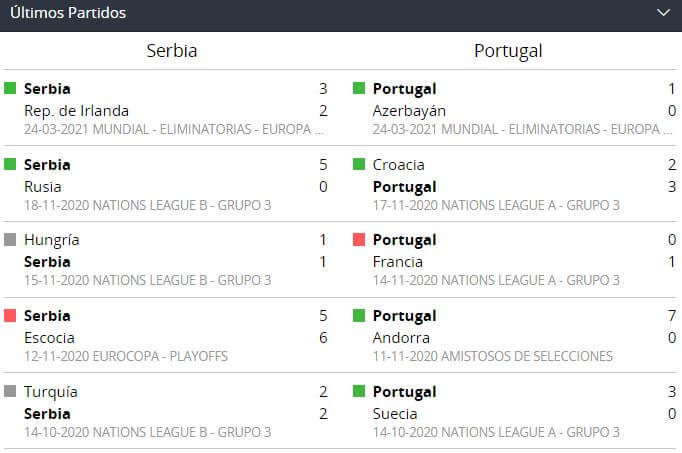Viewport: 682px width, 453px height.
Task: Open the Escocia team link
Action: point(49,338)
